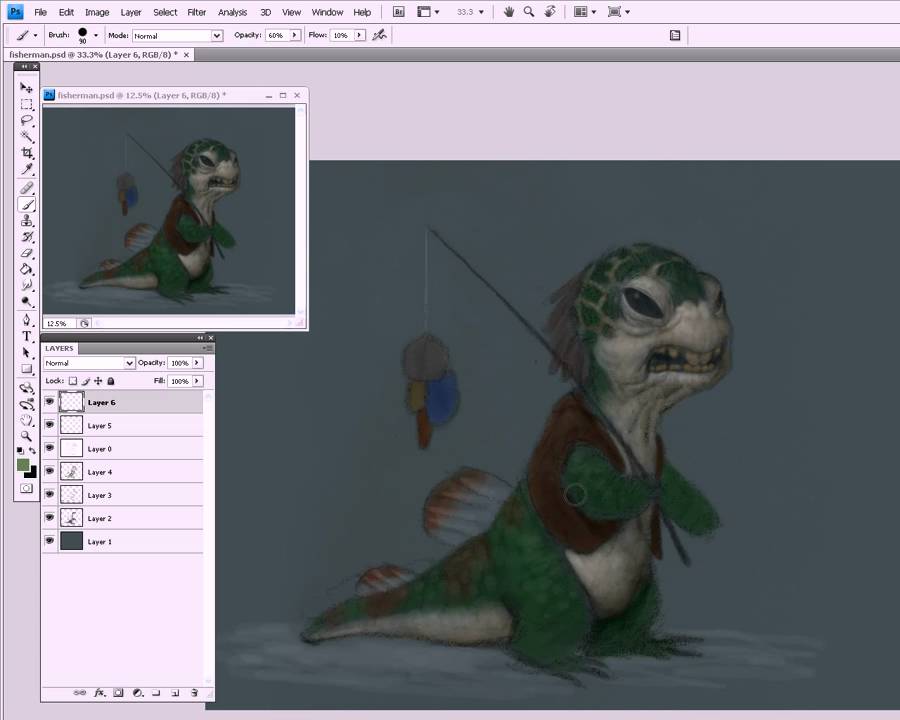Click the Zoom tool in application bar
The image size is (900, 720).
(529, 11)
